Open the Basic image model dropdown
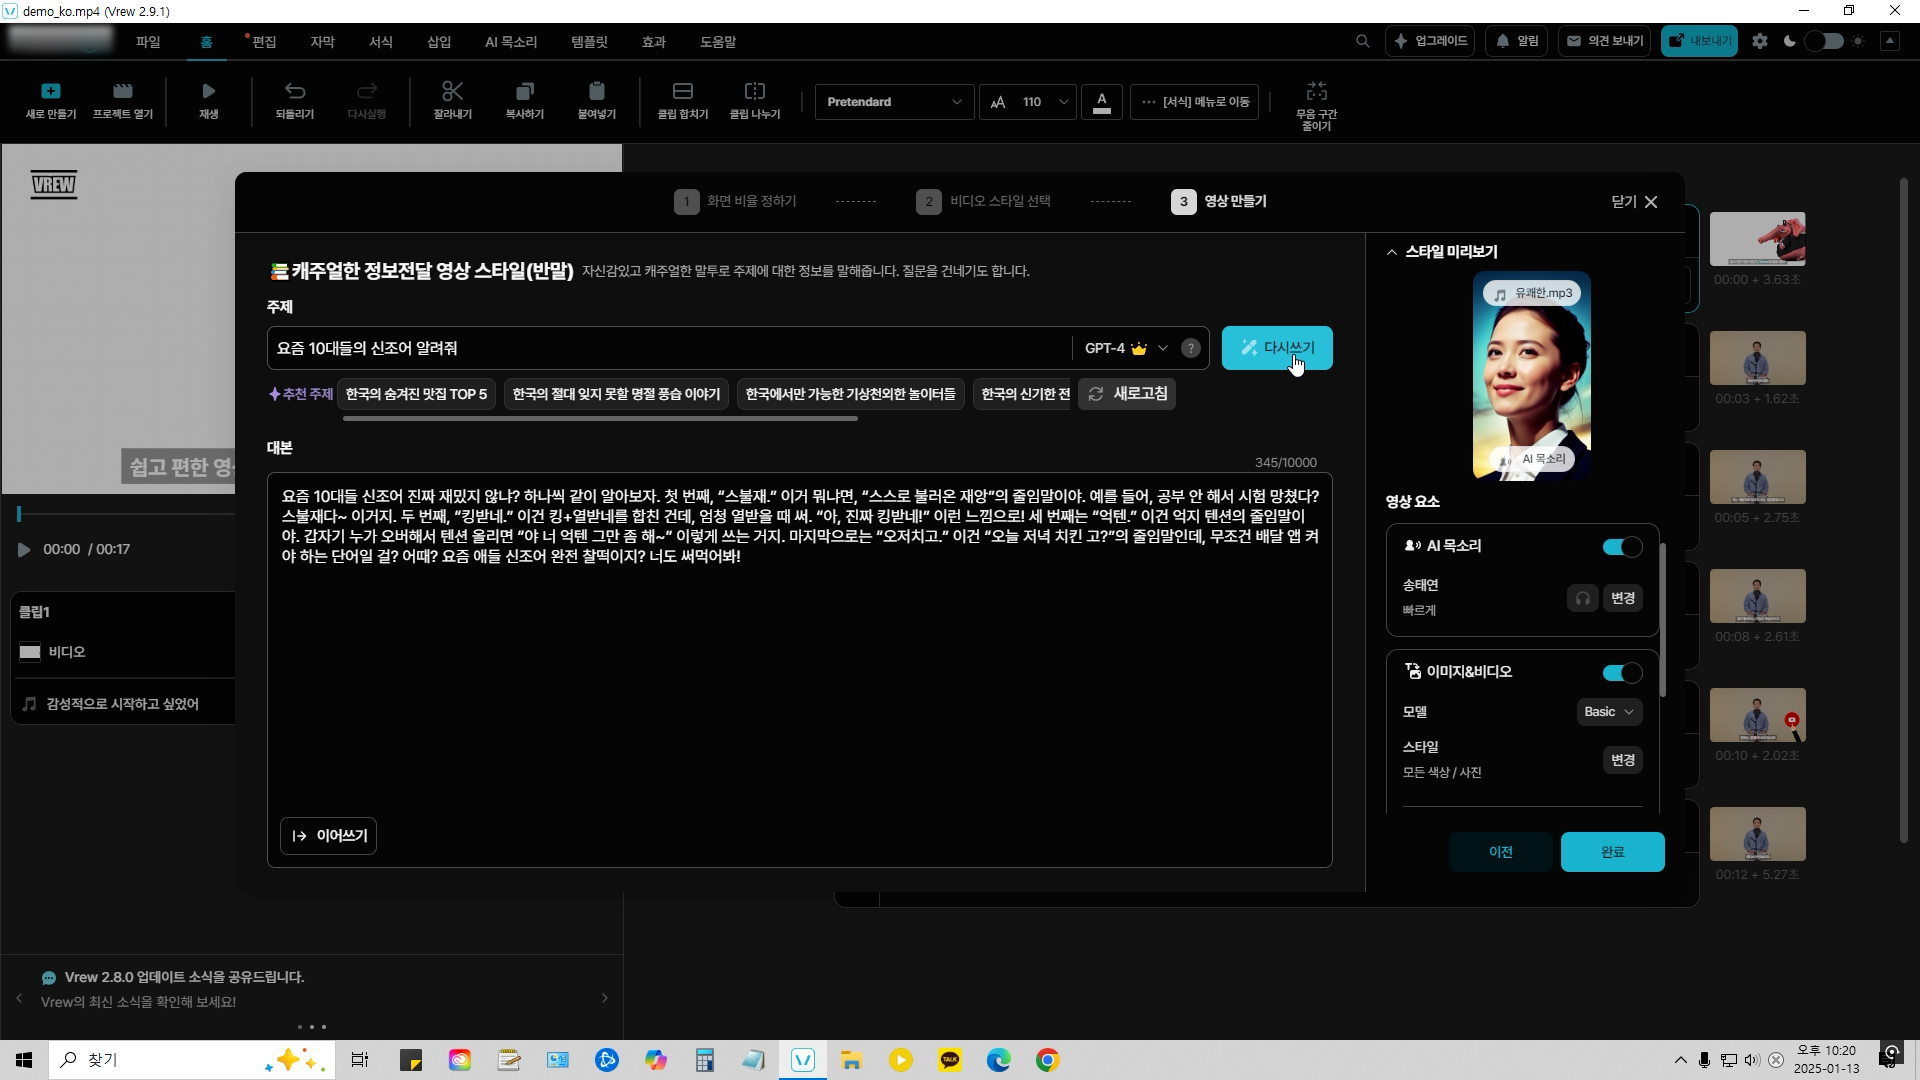1920x1080 pixels. pyautogui.click(x=1608, y=712)
